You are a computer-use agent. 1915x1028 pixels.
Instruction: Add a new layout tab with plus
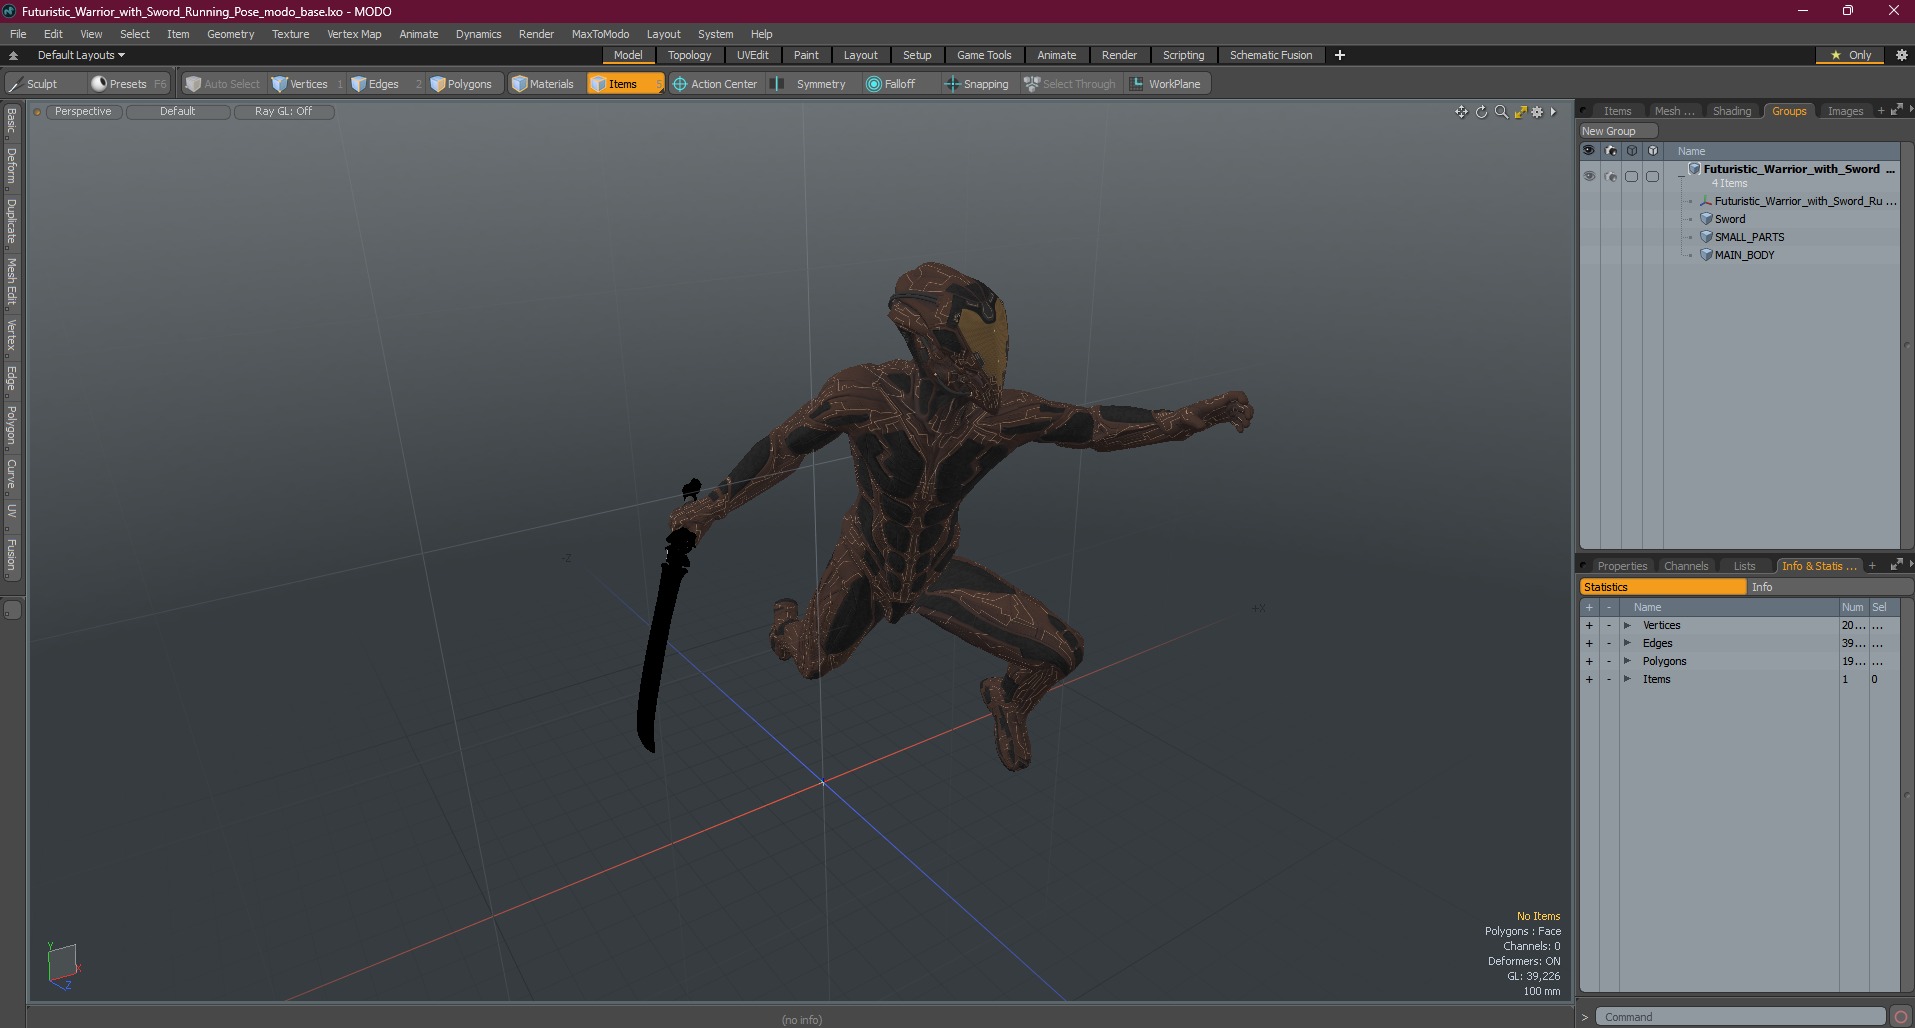tap(1340, 55)
